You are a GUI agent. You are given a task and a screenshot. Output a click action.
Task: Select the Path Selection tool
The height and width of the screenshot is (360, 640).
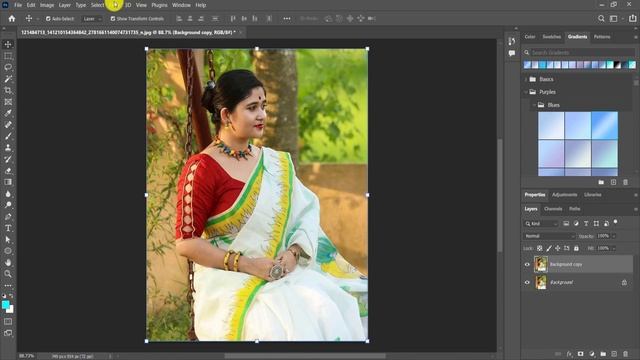(8, 240)
